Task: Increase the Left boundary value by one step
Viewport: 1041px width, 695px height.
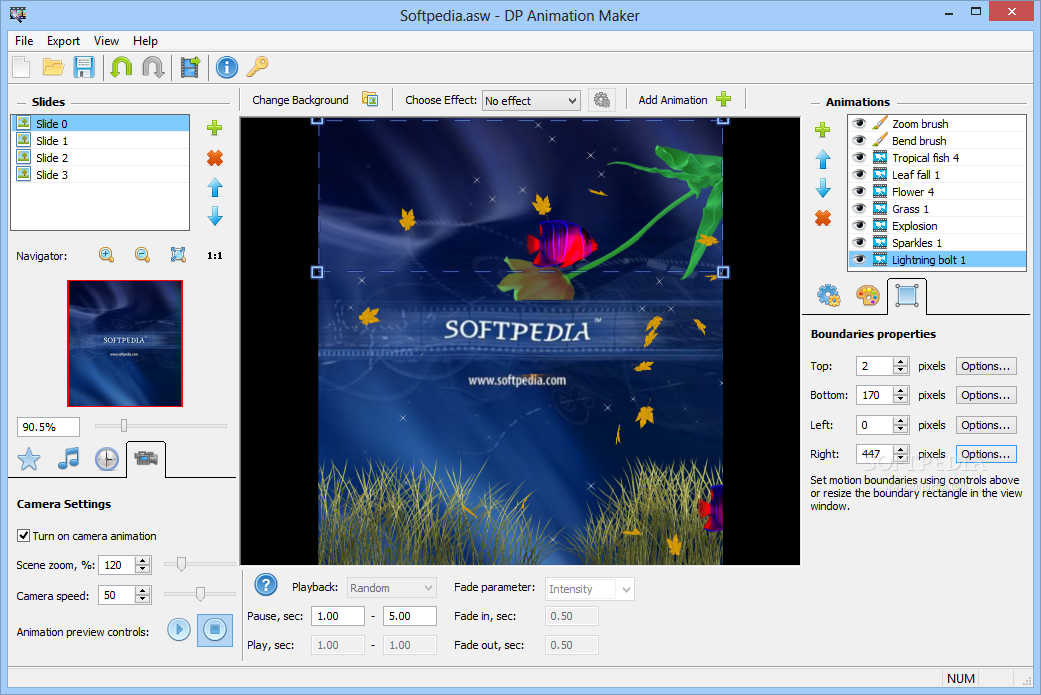Action: 900,420
